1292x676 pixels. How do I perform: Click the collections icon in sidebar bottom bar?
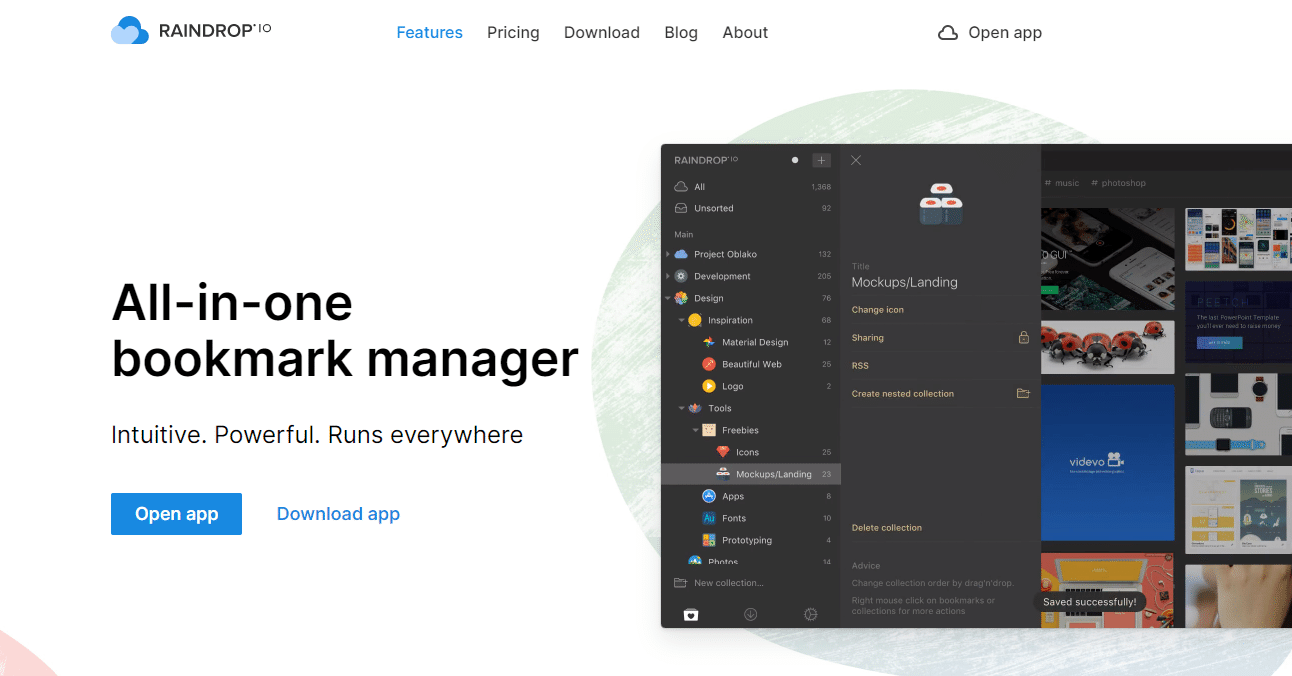(x=690, y=614)
